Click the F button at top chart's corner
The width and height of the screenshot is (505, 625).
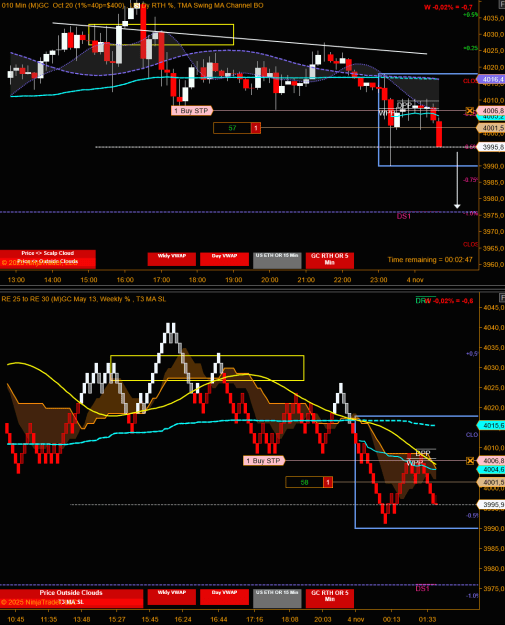coord(502,4)
